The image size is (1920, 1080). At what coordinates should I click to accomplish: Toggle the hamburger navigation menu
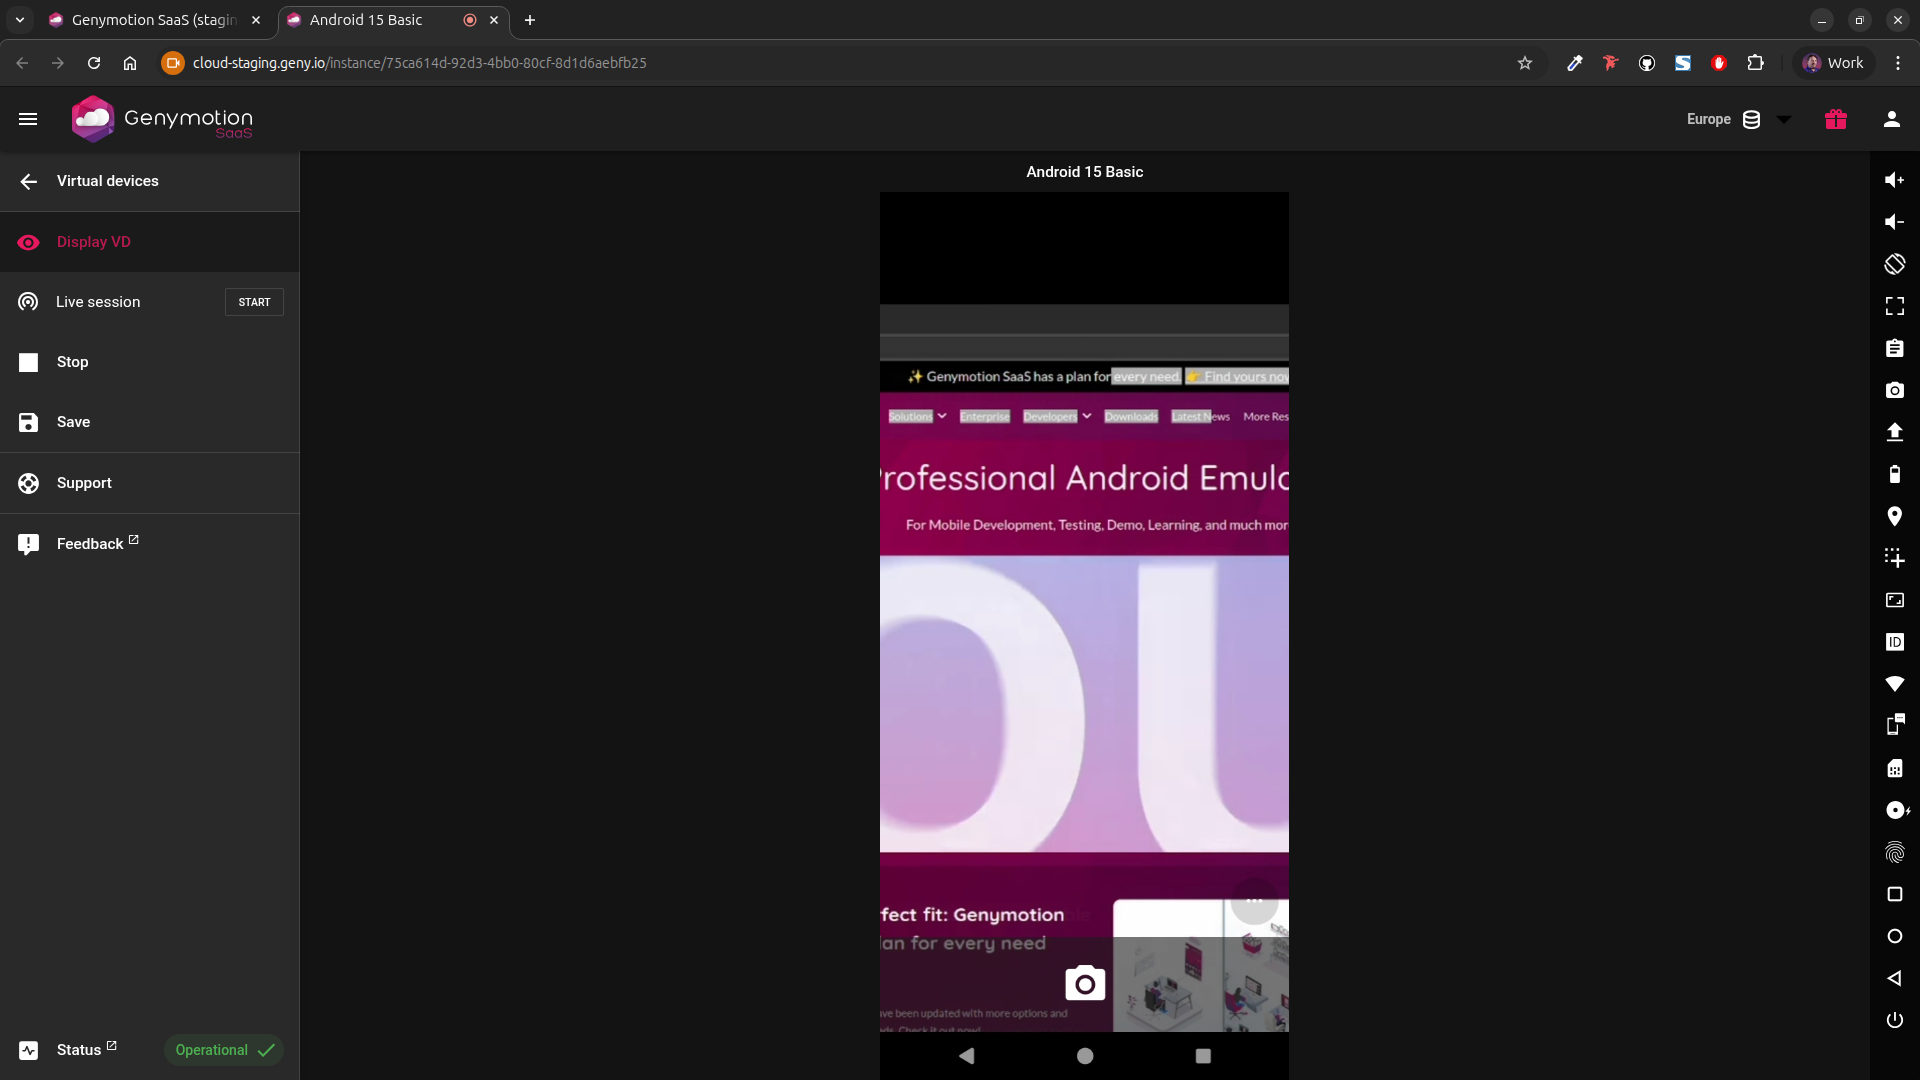28,119
